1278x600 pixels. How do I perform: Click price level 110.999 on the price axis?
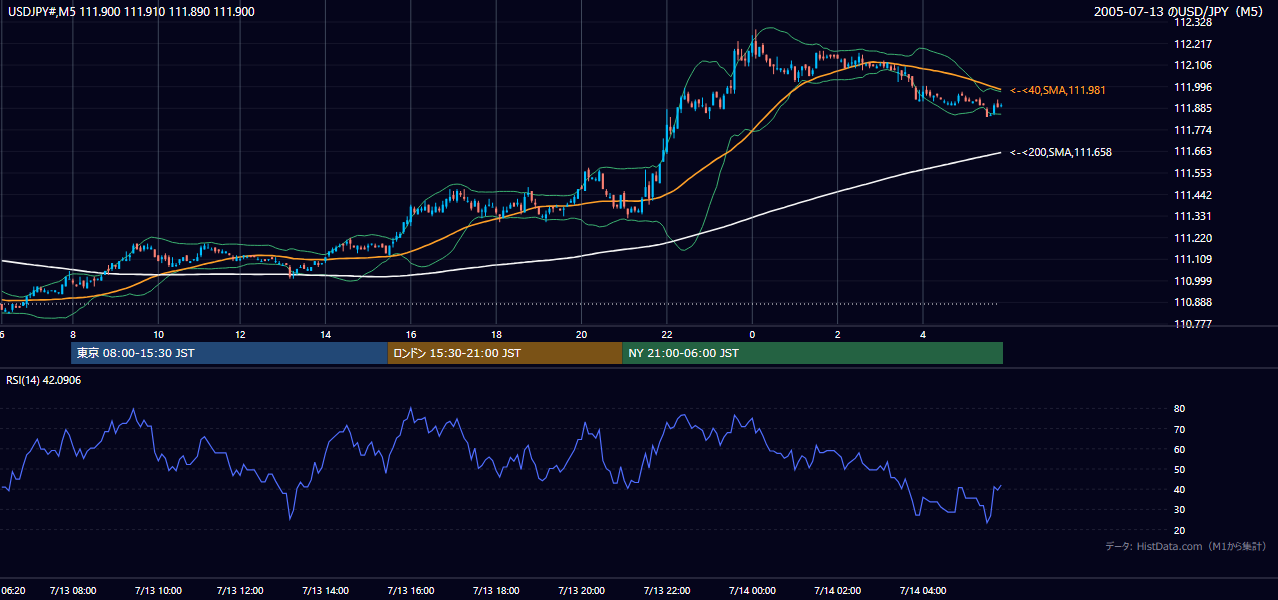[x=1193, y=281]
